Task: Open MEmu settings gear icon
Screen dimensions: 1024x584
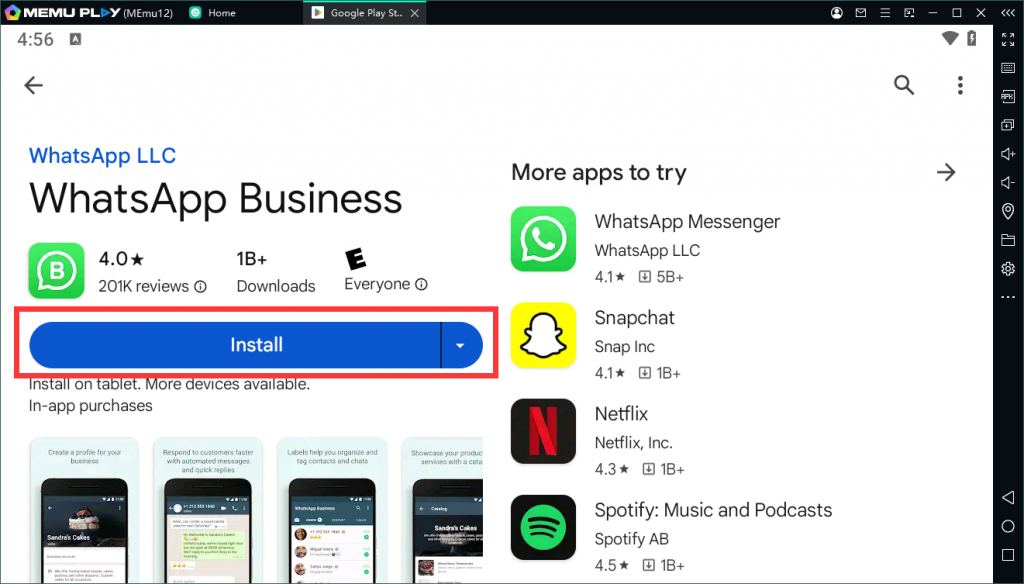Action: tap(1008, 269)
